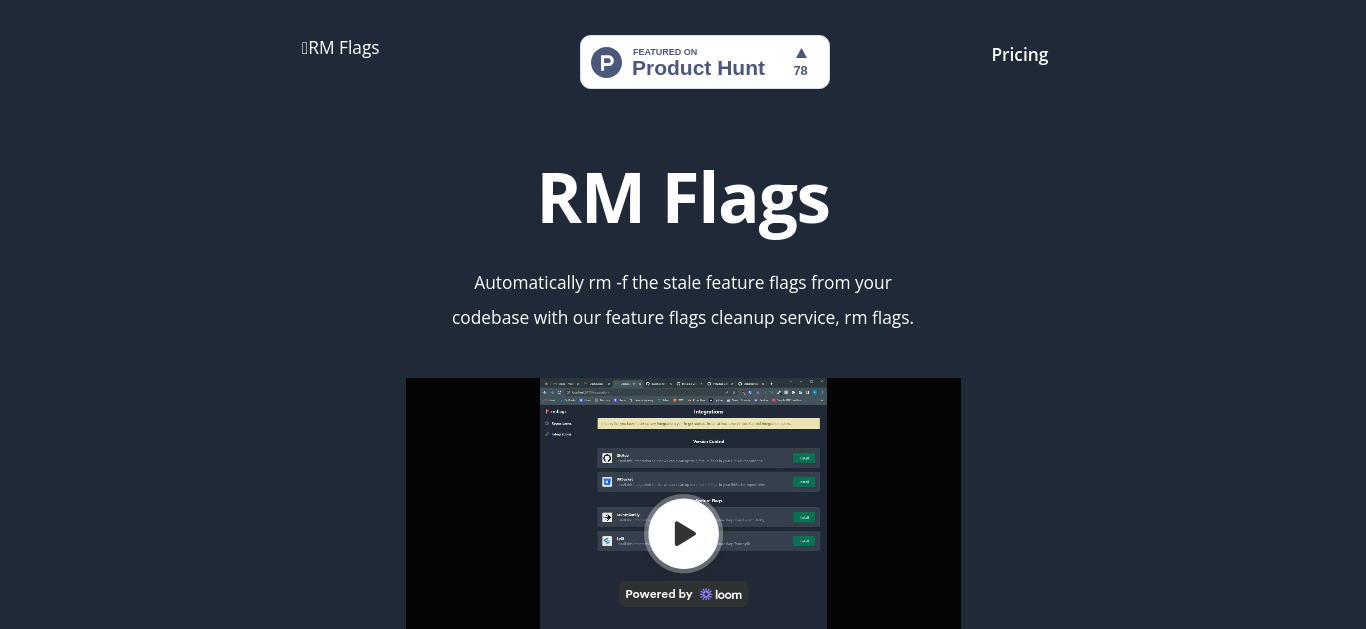Image resolution: width=1366 pixels, height=629 pixels.
Task: Play the Loom demo video
Action: point(684,533)
